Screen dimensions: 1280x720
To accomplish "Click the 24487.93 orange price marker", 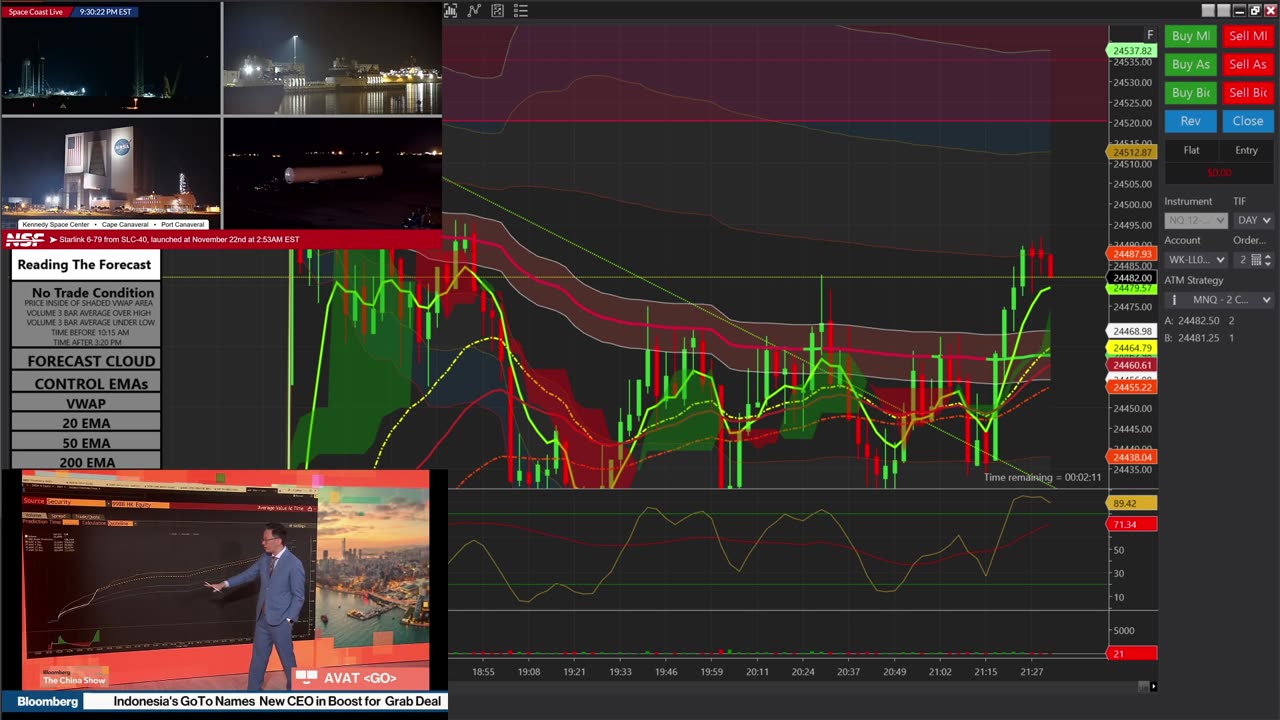I will point(1132,254).
